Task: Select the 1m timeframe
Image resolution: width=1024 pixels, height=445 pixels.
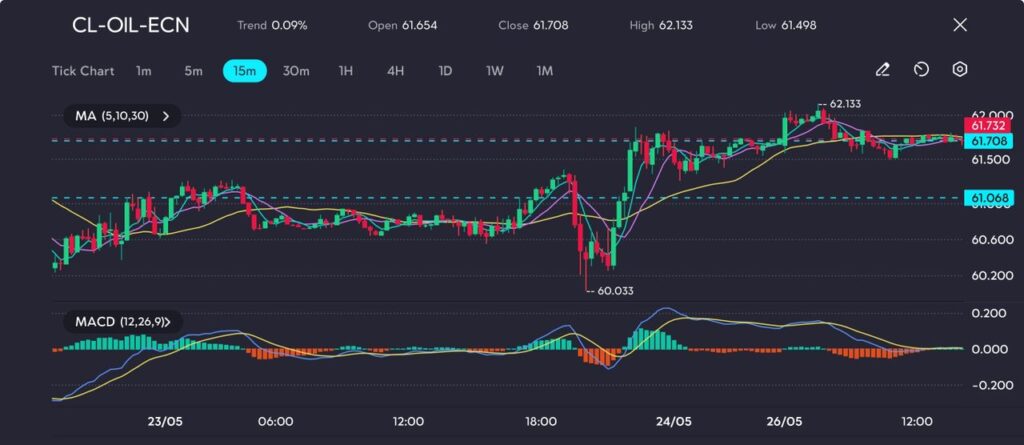Action: point(144,71)
